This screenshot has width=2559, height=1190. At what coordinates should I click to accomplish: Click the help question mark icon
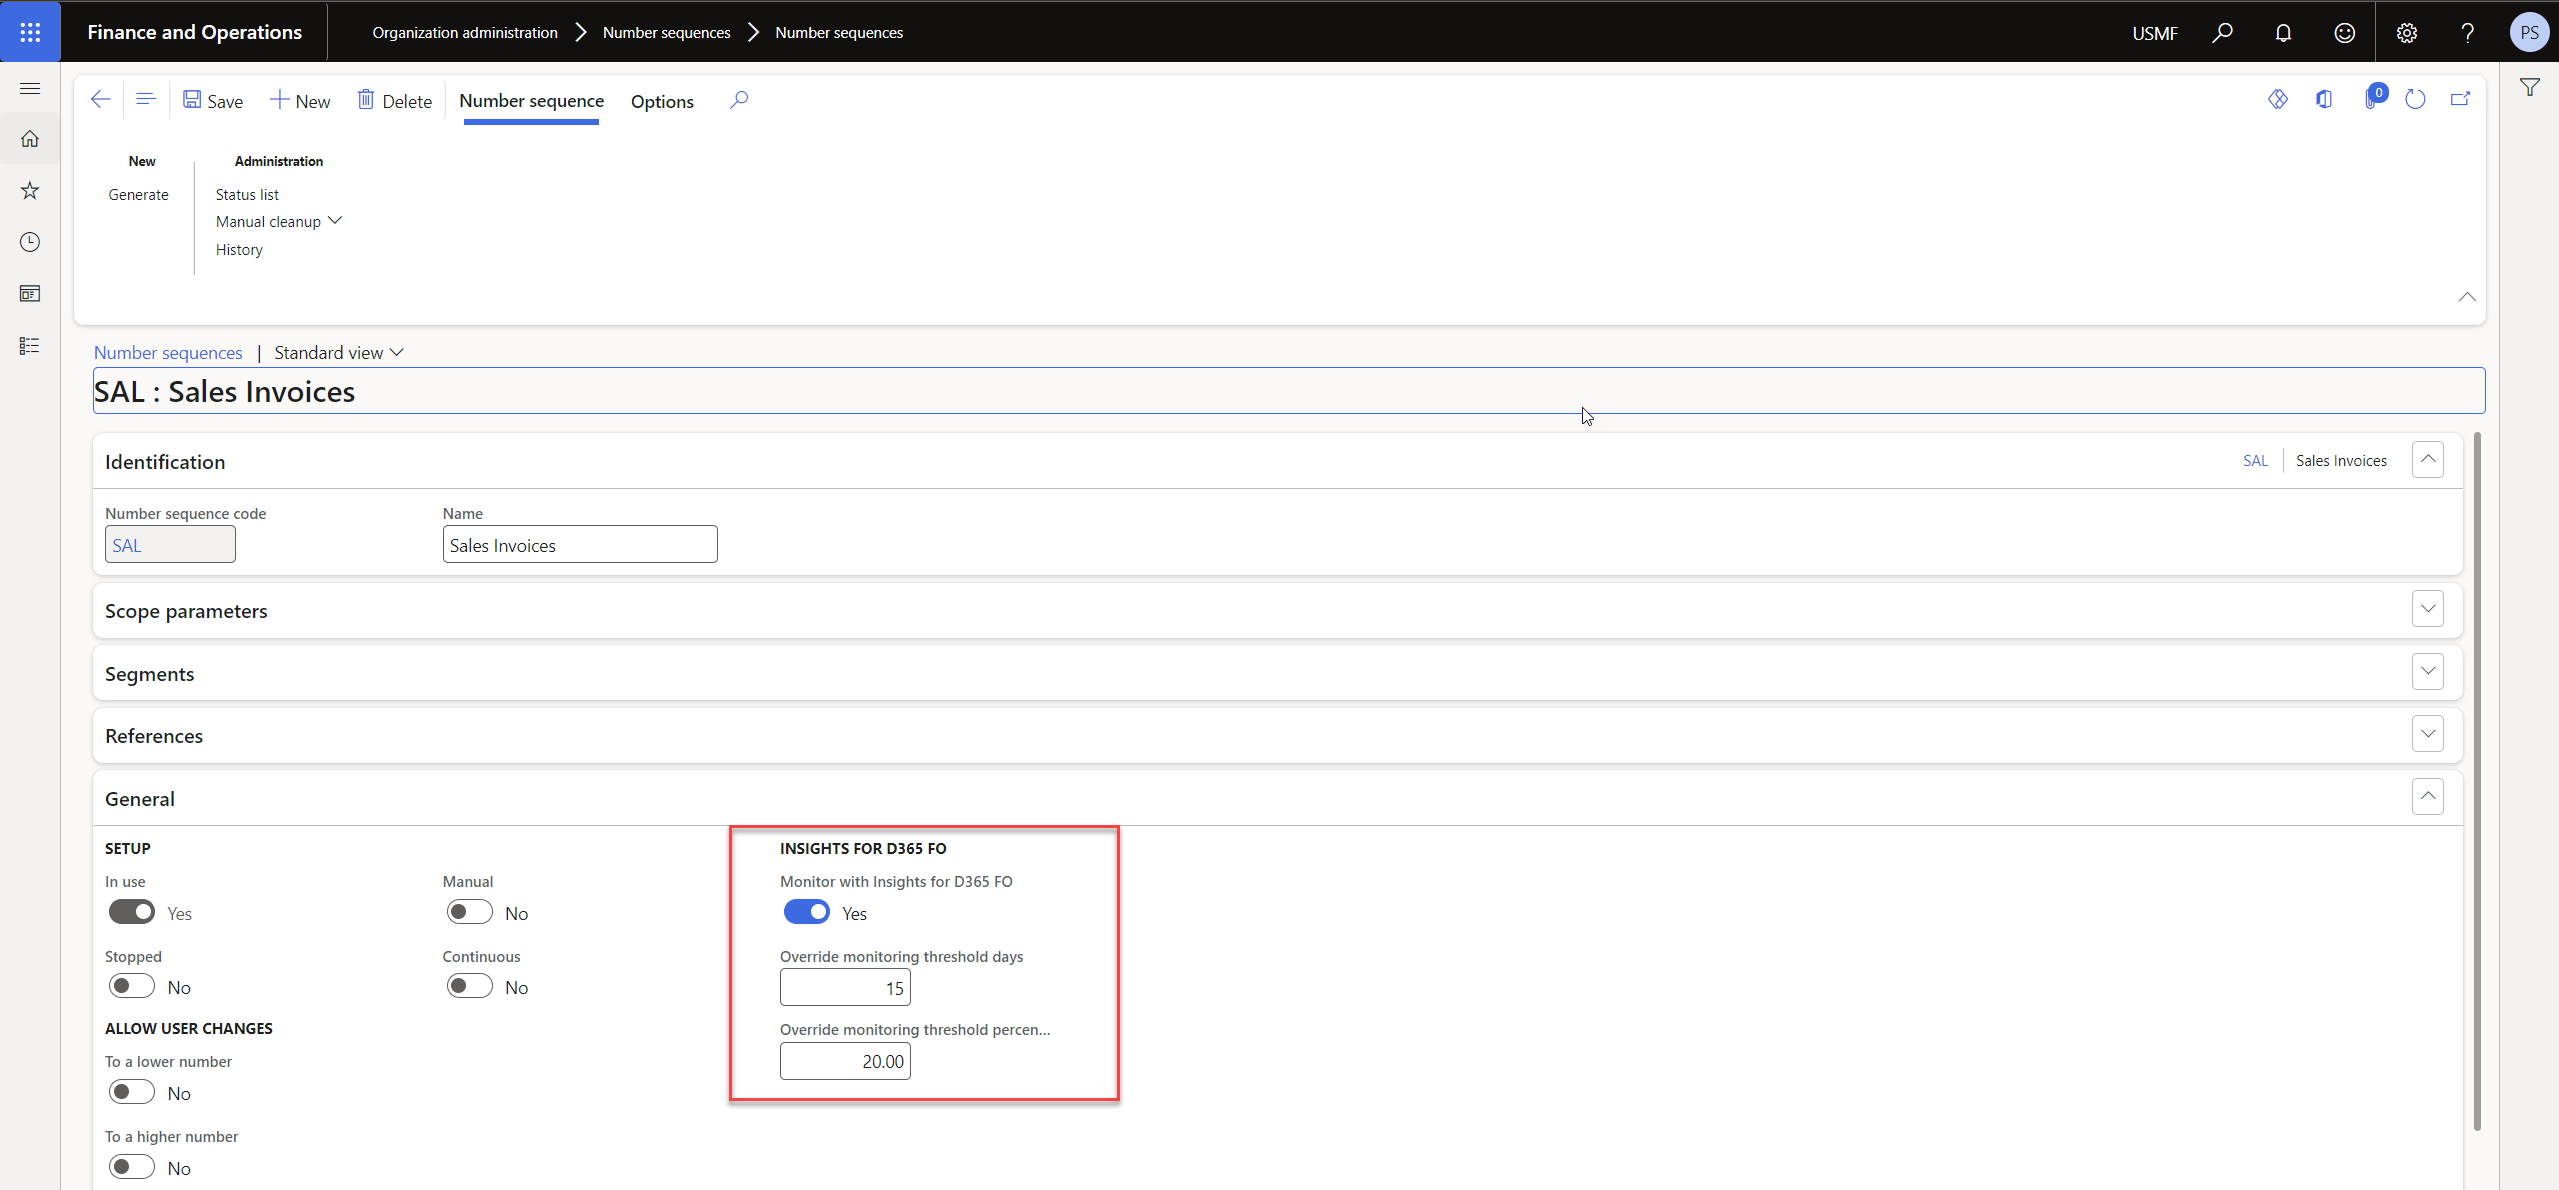[x=2468, y=31]
